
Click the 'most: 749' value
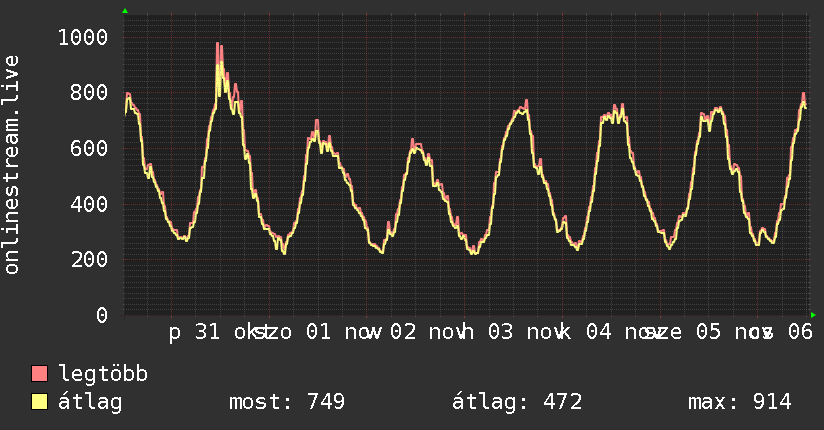click(x=287, y=402)
